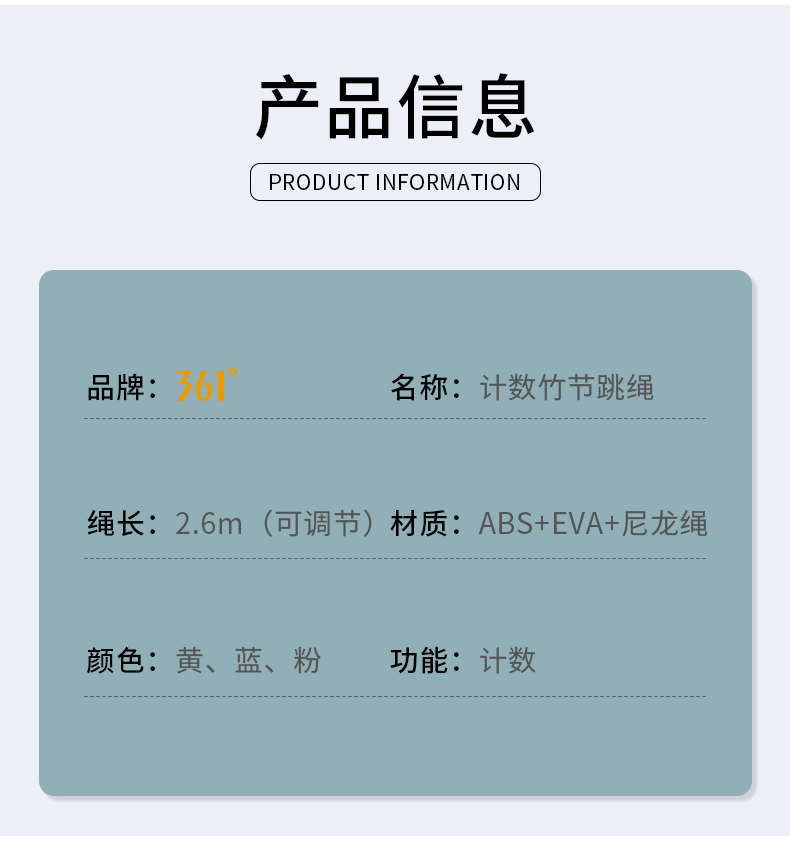Select the 材质 field label

(x=420, y=523)
